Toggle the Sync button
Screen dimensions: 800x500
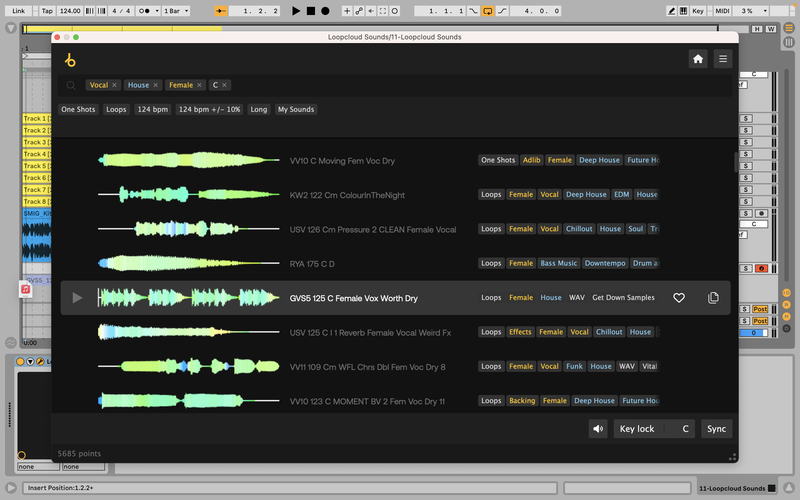tap(716, 429)
